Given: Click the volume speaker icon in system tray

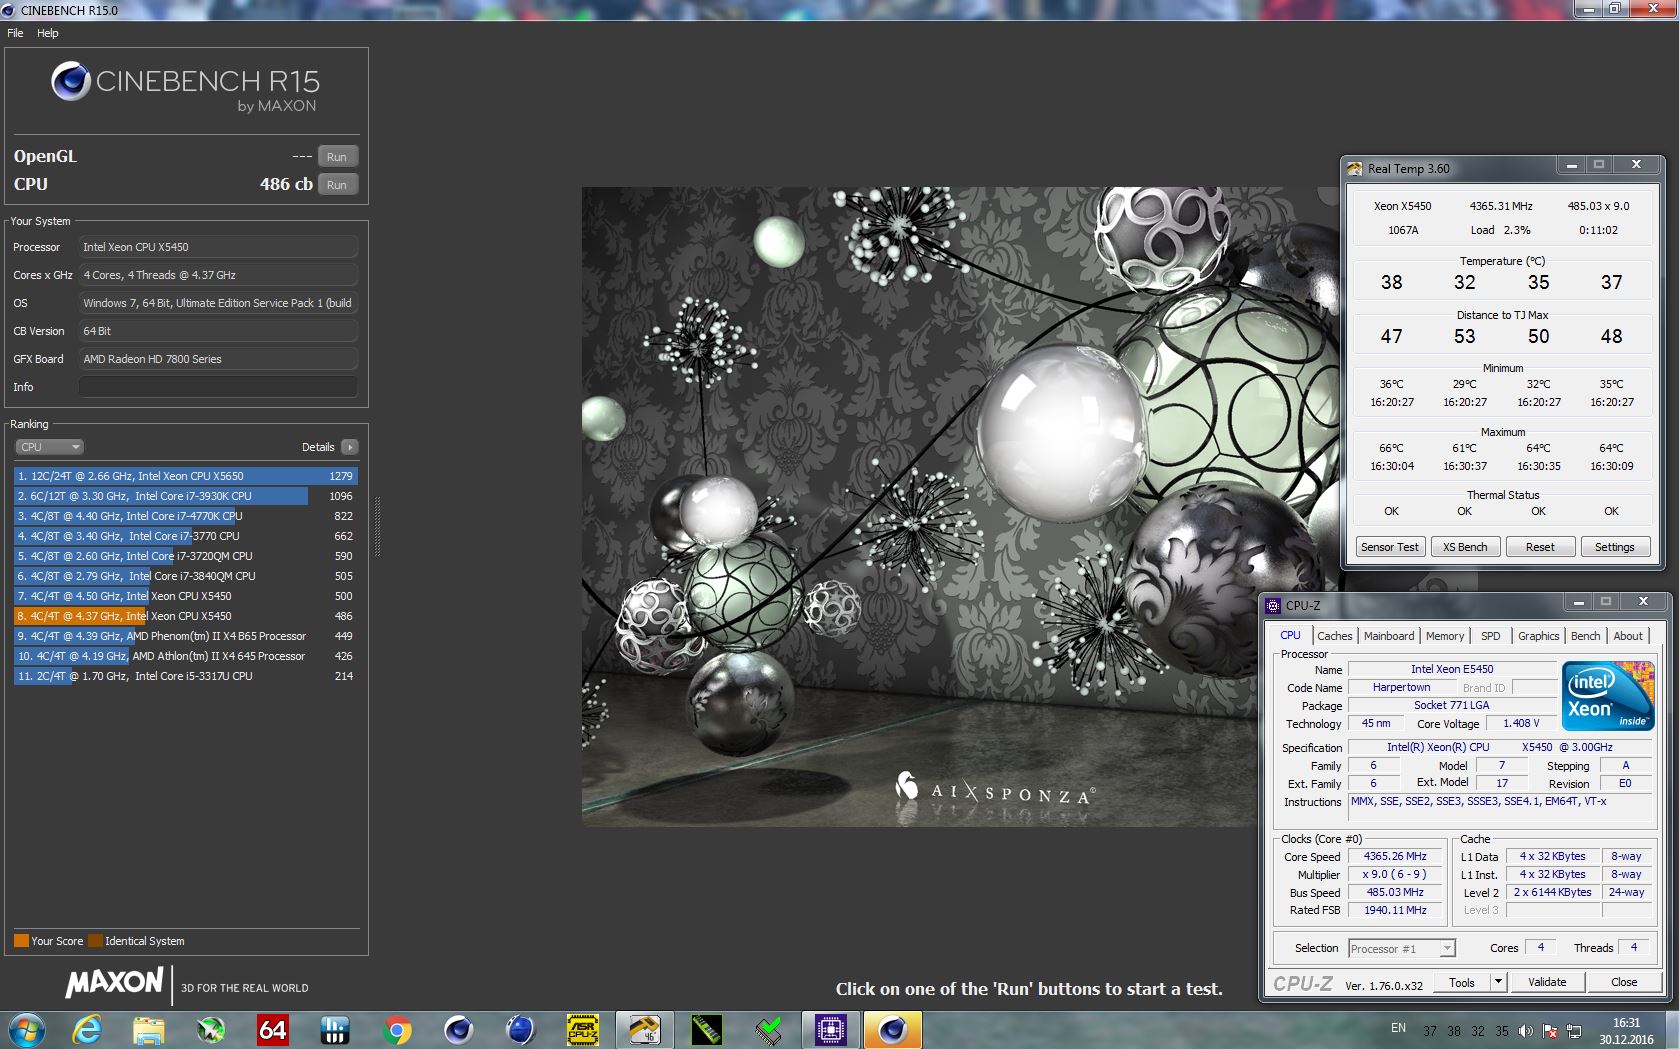Looking at the screenshot, I should (x=1525, y=1031).
